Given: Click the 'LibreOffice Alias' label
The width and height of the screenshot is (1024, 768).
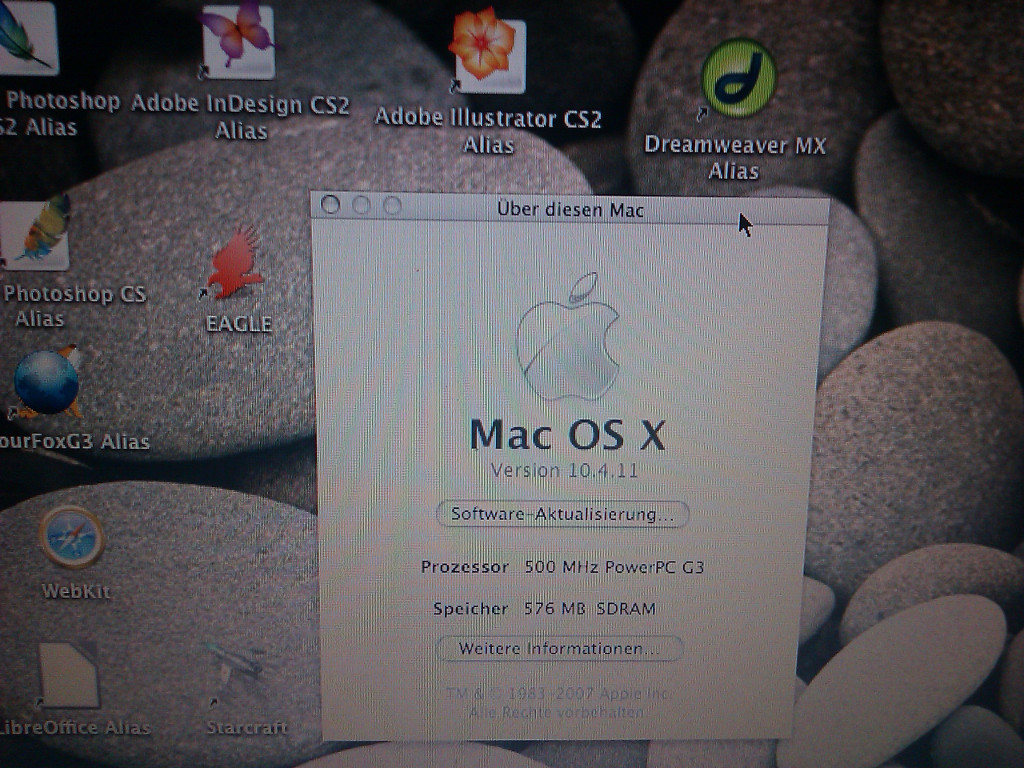Looking at the screenshot, I should [x=74, y=728].
